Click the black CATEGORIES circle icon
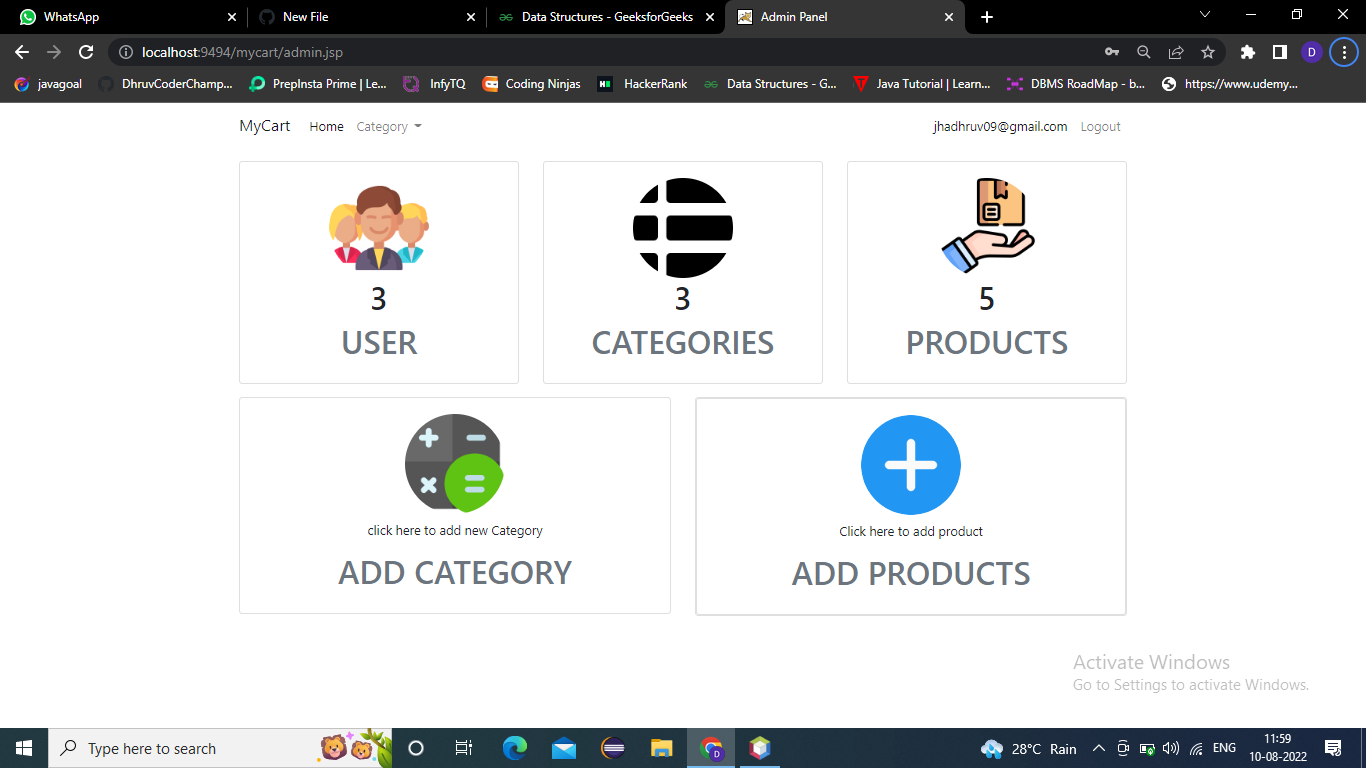The width and height of the screenshot is (1366, 768). 682,228
